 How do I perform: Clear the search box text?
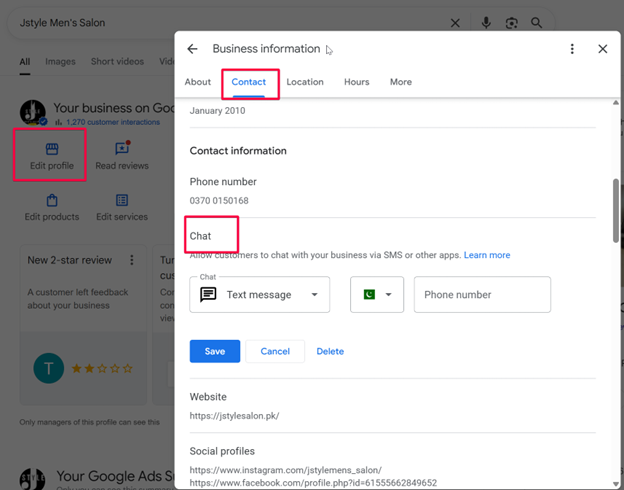tap(455, 23)
